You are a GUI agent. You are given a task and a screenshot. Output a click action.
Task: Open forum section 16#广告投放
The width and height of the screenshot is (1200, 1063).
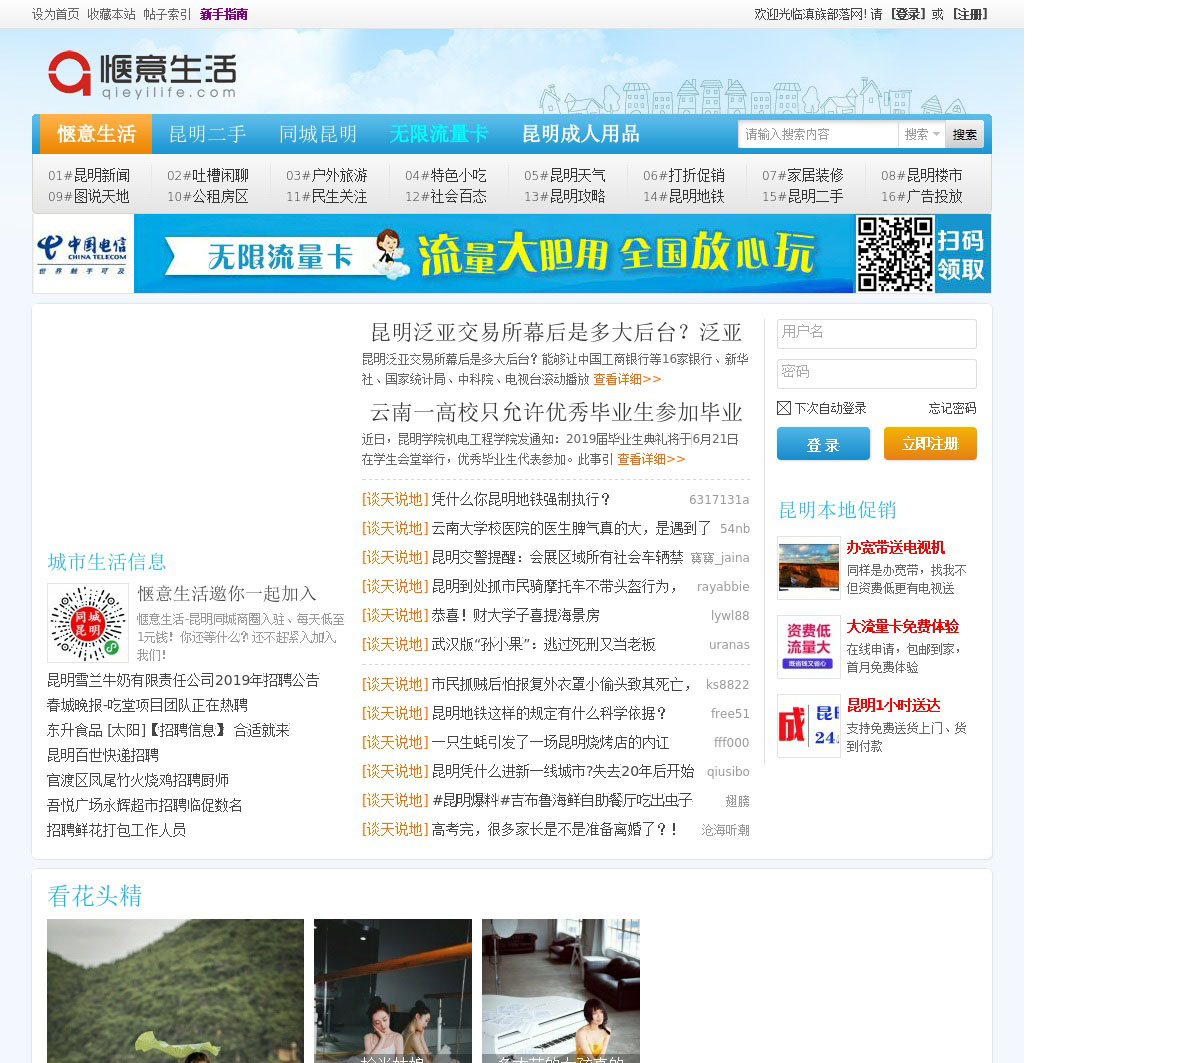point(922,197)
